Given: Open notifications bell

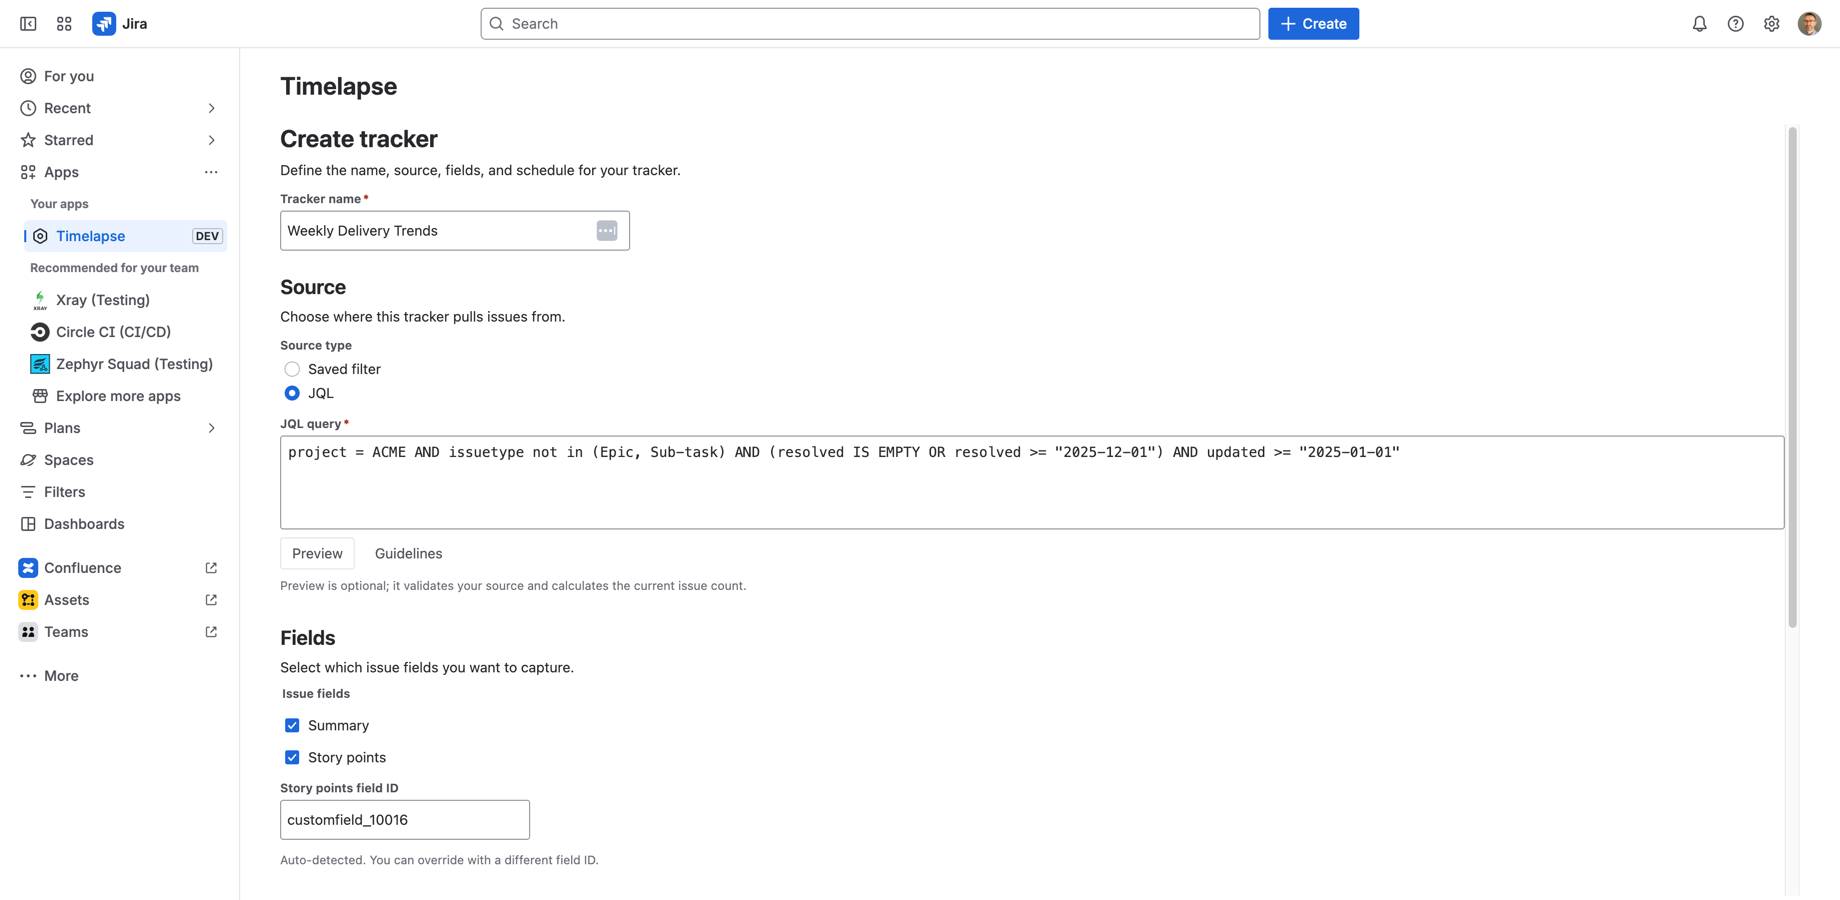Looking at the screenshot, I should [1700, 23].
